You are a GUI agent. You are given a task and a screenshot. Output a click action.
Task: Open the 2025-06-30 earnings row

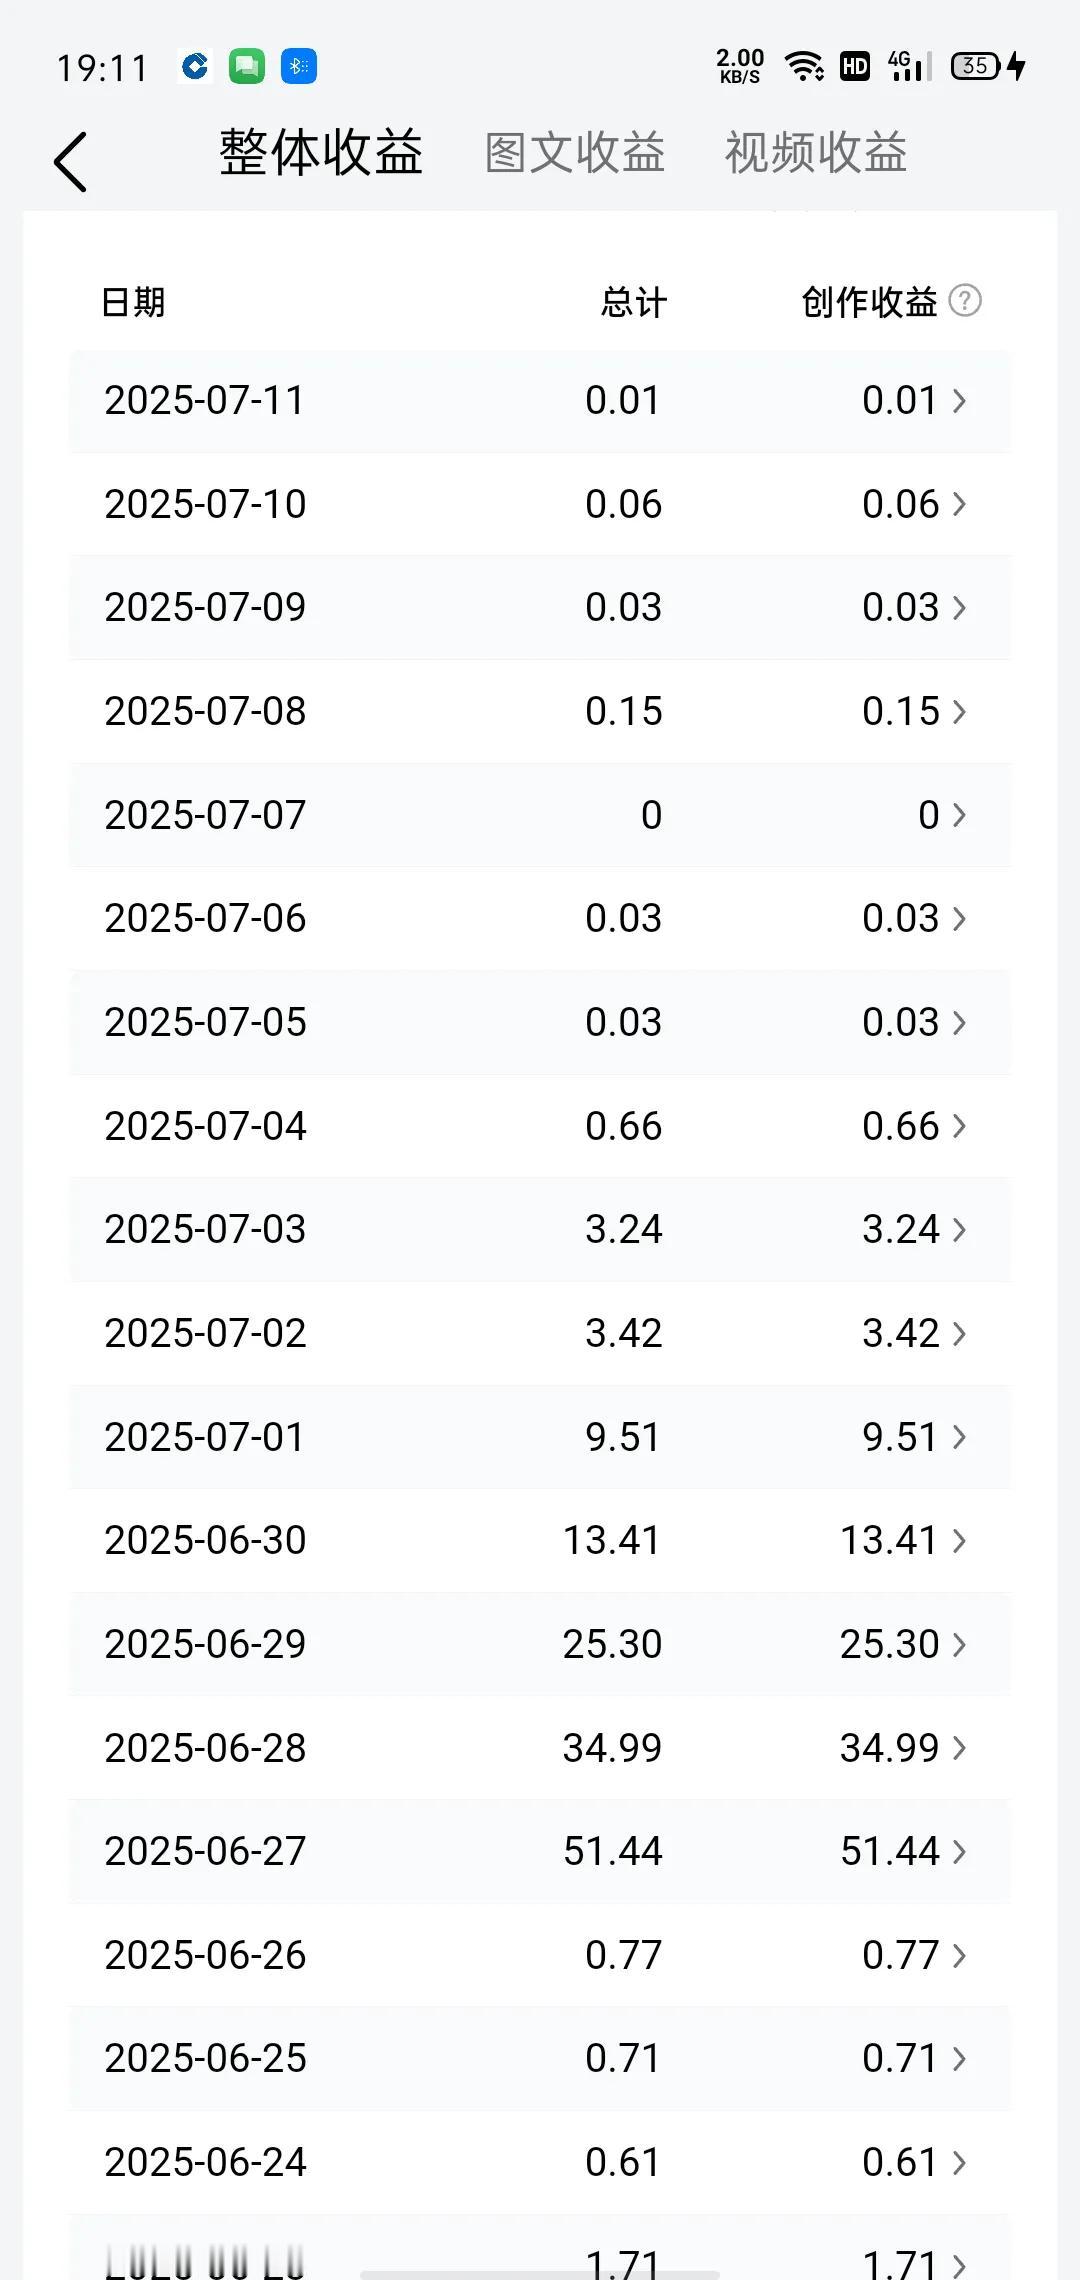pos(540,1540)
